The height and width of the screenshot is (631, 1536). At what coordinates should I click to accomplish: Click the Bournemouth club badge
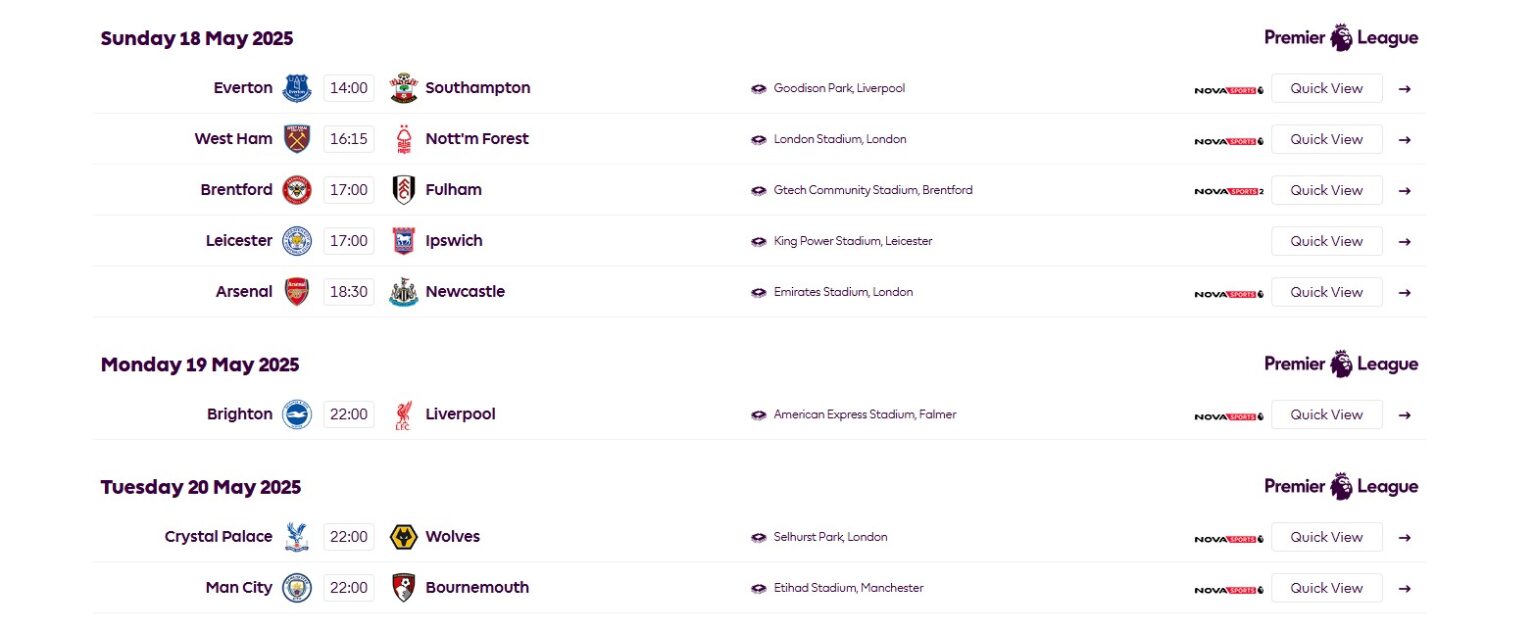pos(403,588)
